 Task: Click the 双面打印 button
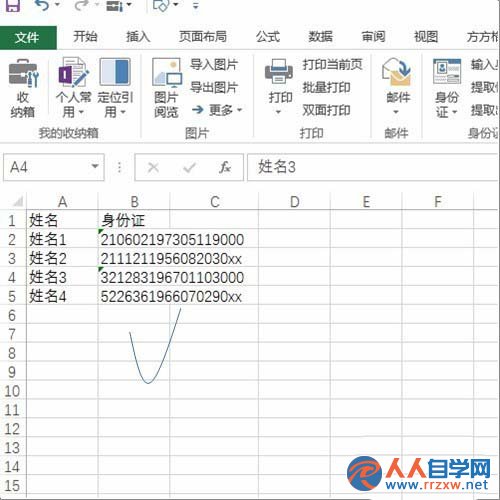326,110
